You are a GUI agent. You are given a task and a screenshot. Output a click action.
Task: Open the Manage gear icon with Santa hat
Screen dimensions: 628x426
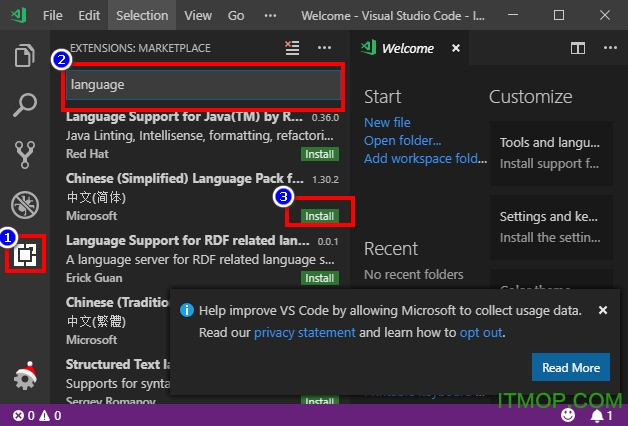(x=25, y=376)
